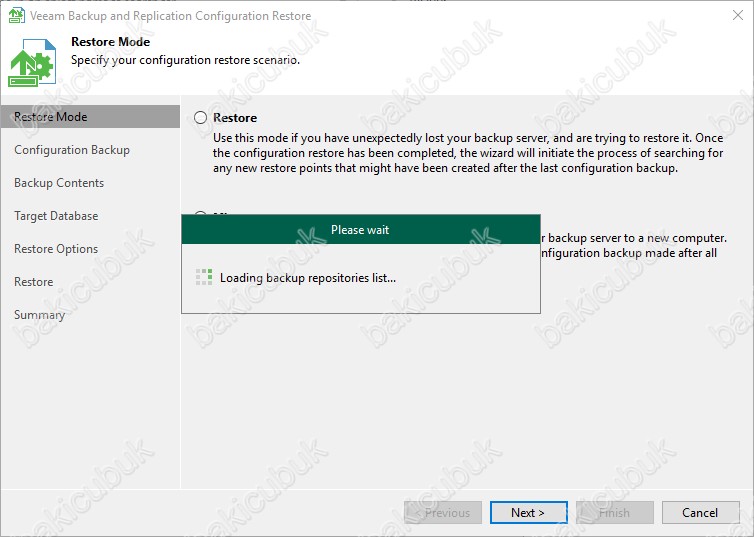Click the Veeam title bar app icon
This screenshot has width=754, height=537.
point(17,15)
